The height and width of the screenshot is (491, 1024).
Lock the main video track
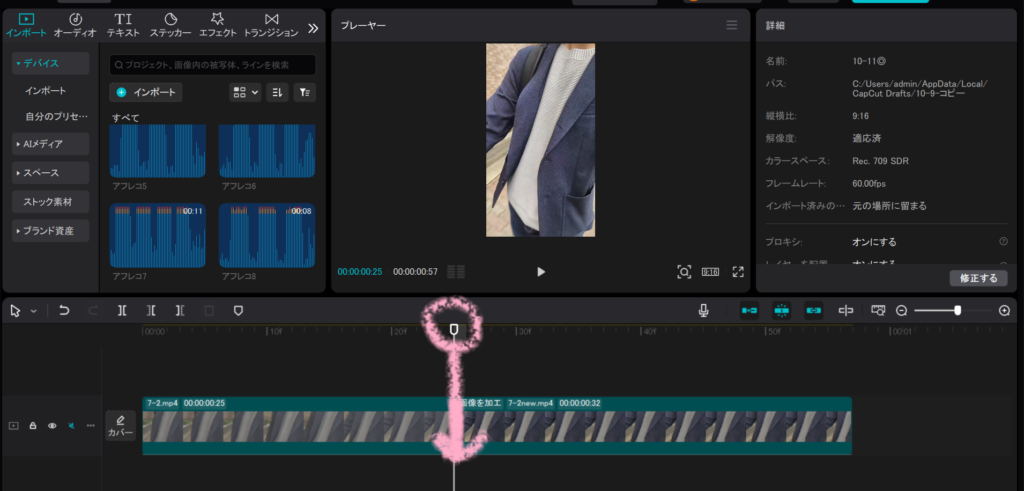33,426
